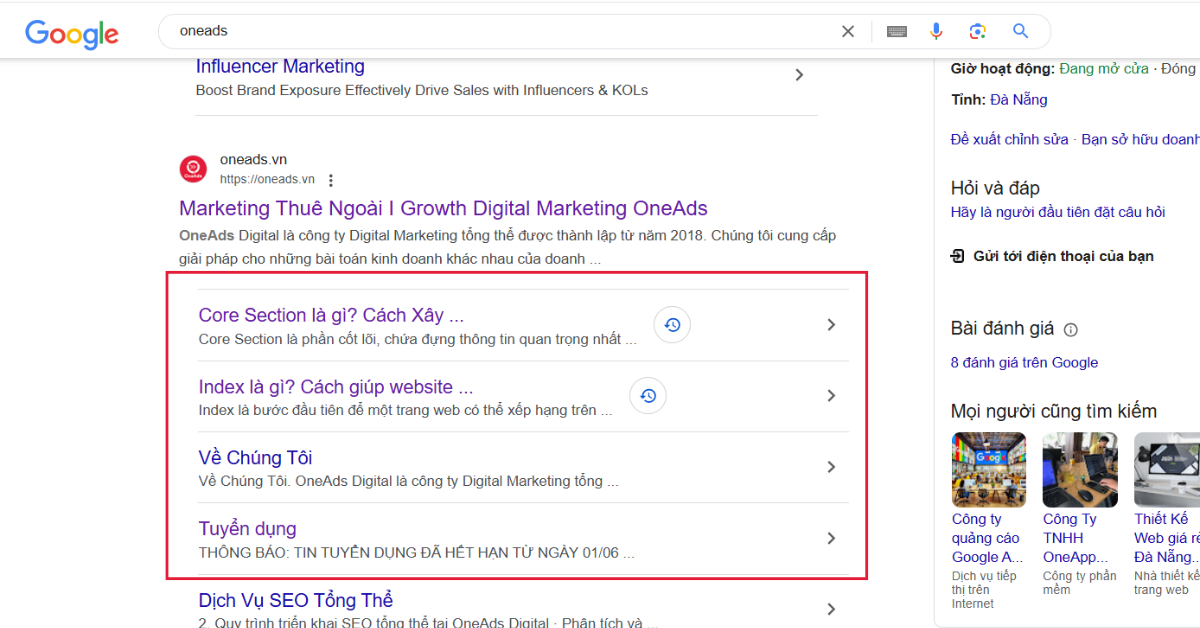1200x628 pixels.
Task: Click the Đang mở cửa opening hours status
Action: point(1104,69)
